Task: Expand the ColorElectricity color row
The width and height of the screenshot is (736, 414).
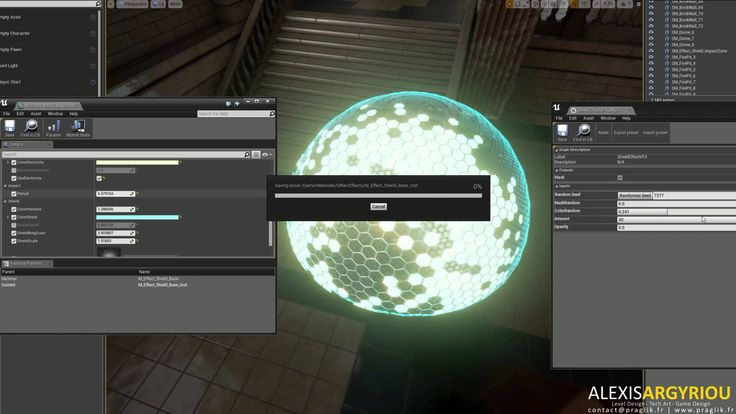Action: tap(8, 162)
